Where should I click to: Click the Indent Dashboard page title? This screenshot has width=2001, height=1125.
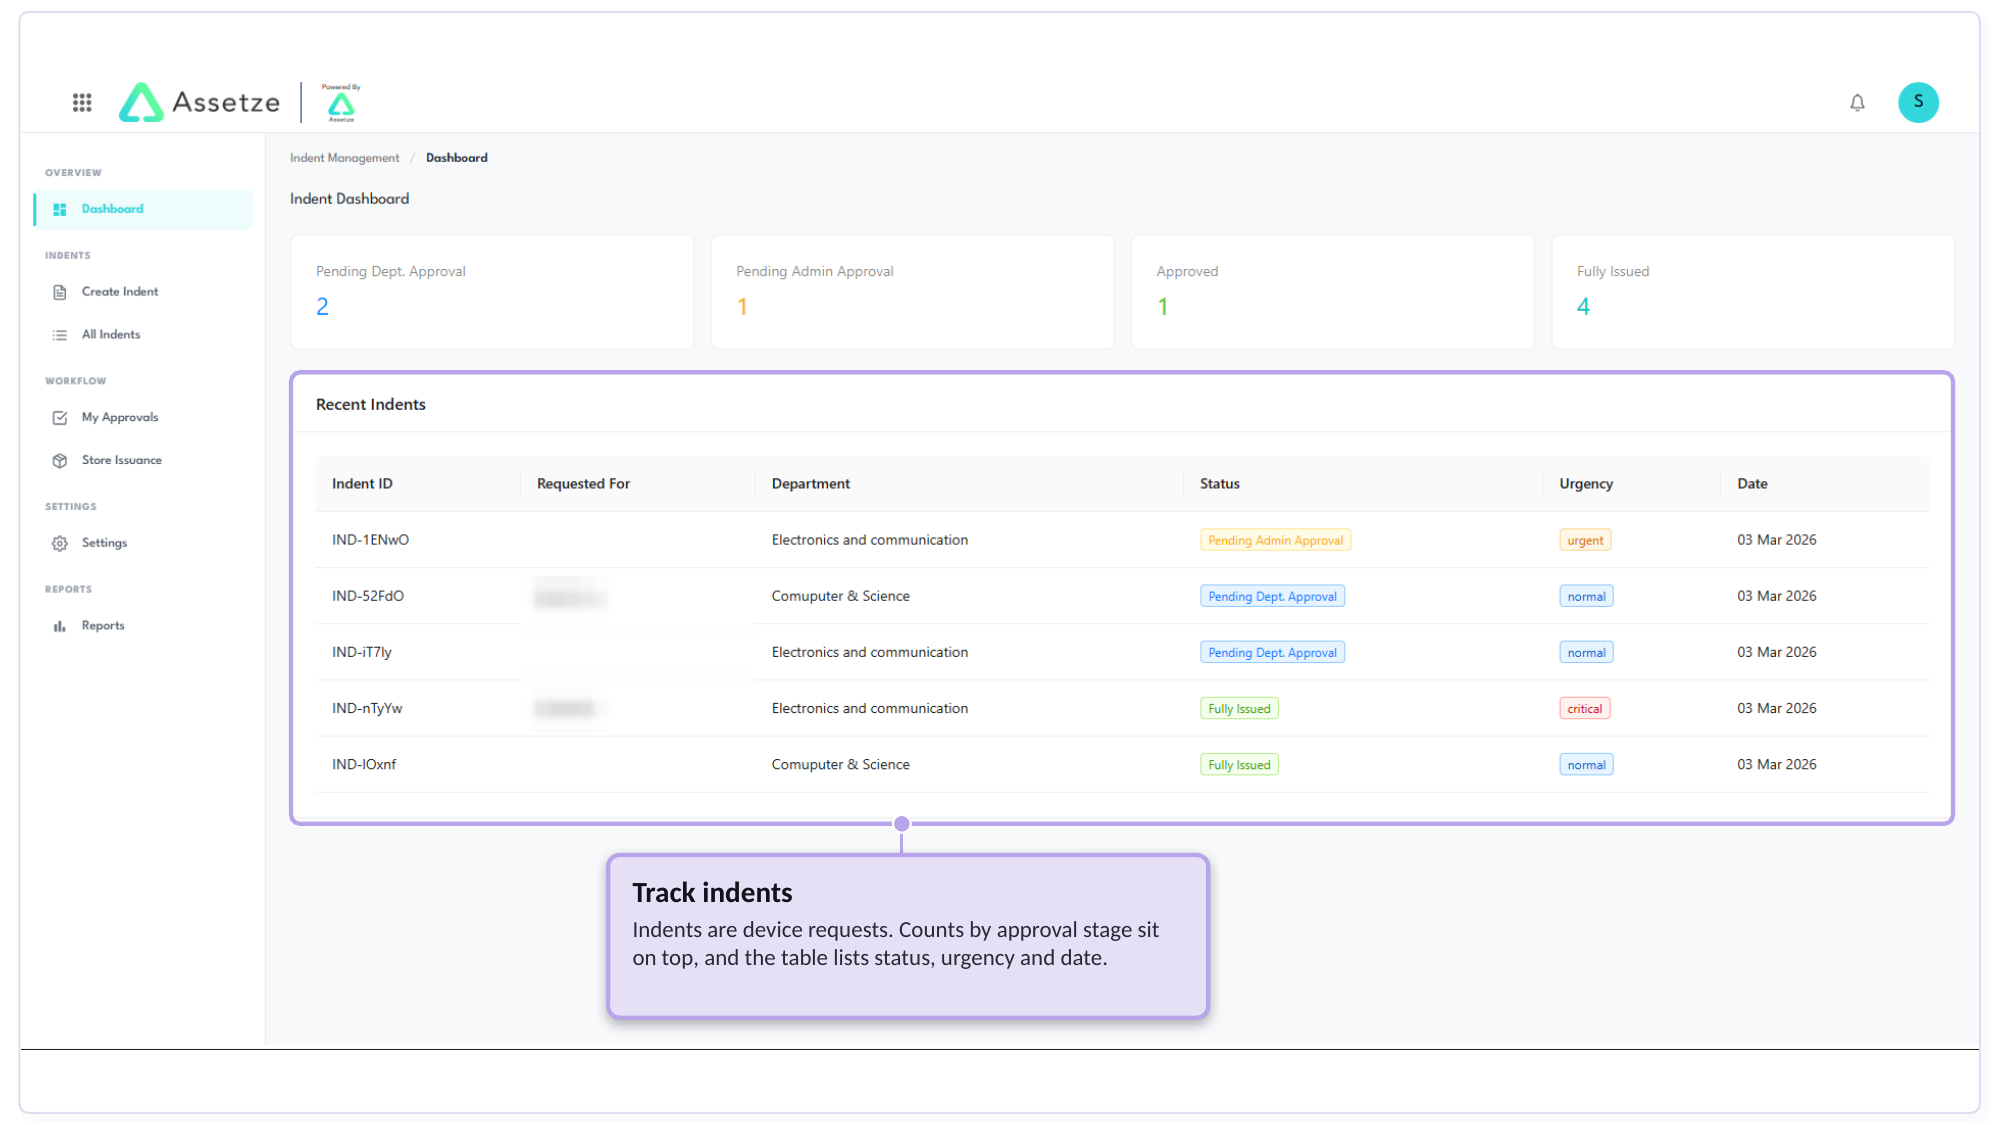(349, 199)
